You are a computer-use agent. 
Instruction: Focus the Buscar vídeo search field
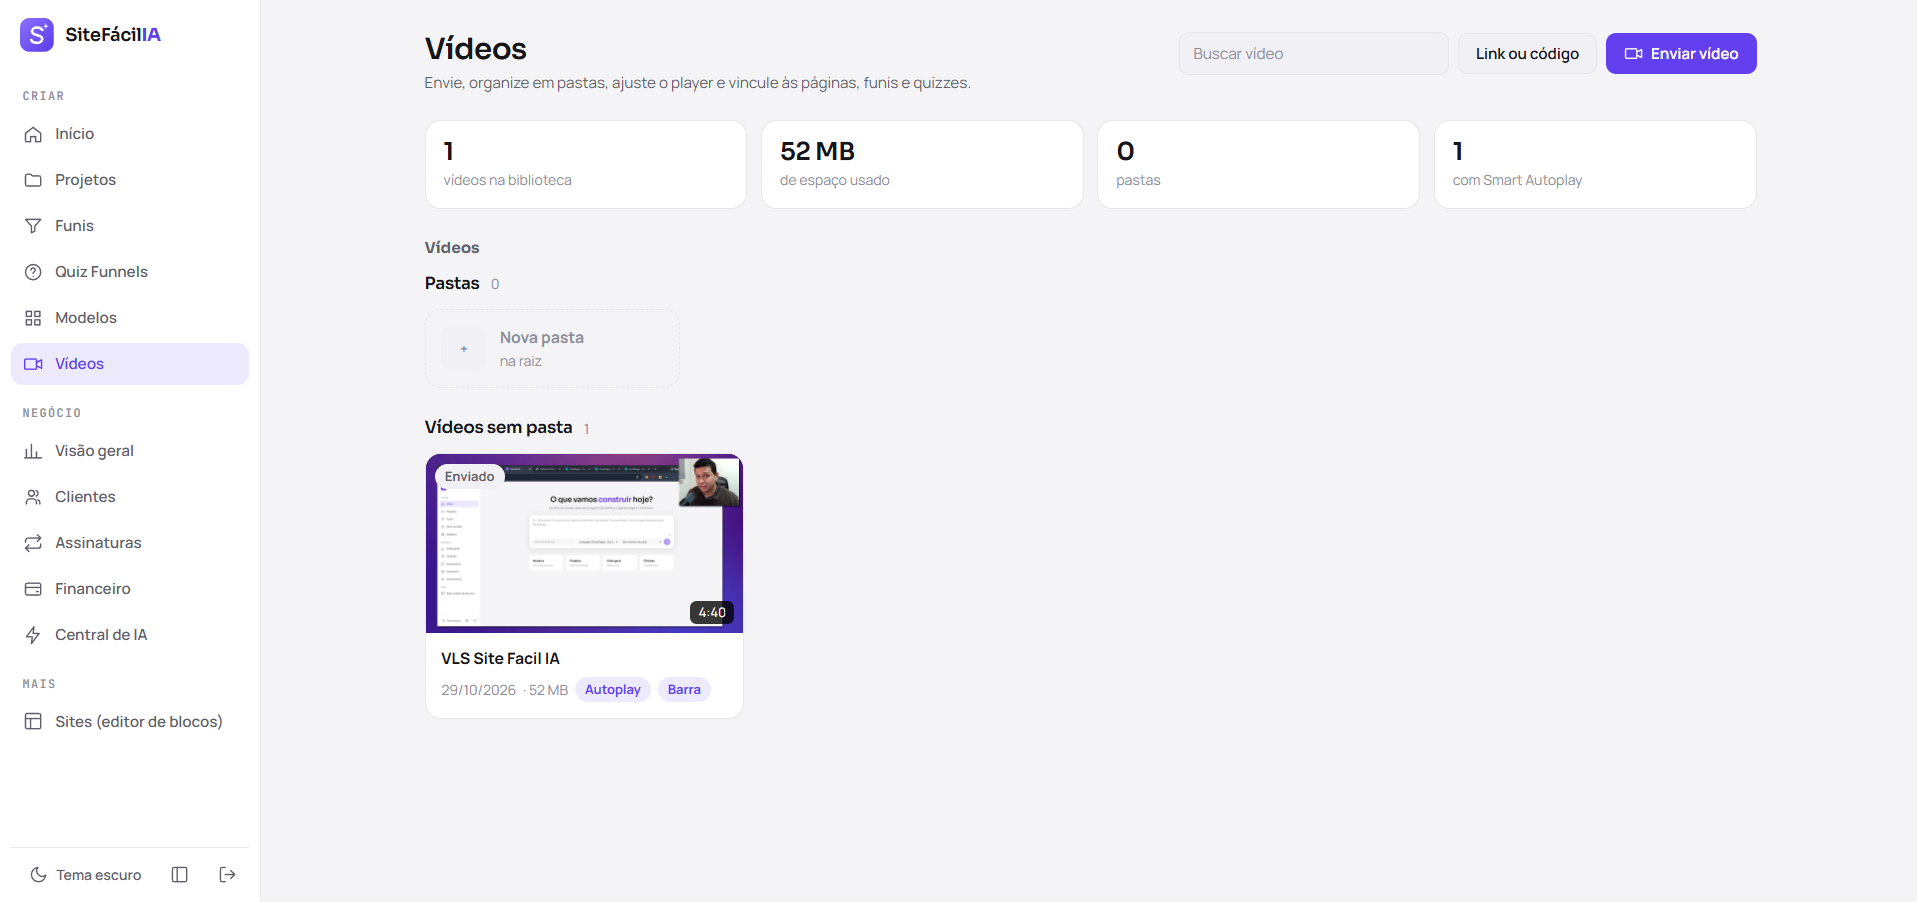click(x=1313, y=54)
